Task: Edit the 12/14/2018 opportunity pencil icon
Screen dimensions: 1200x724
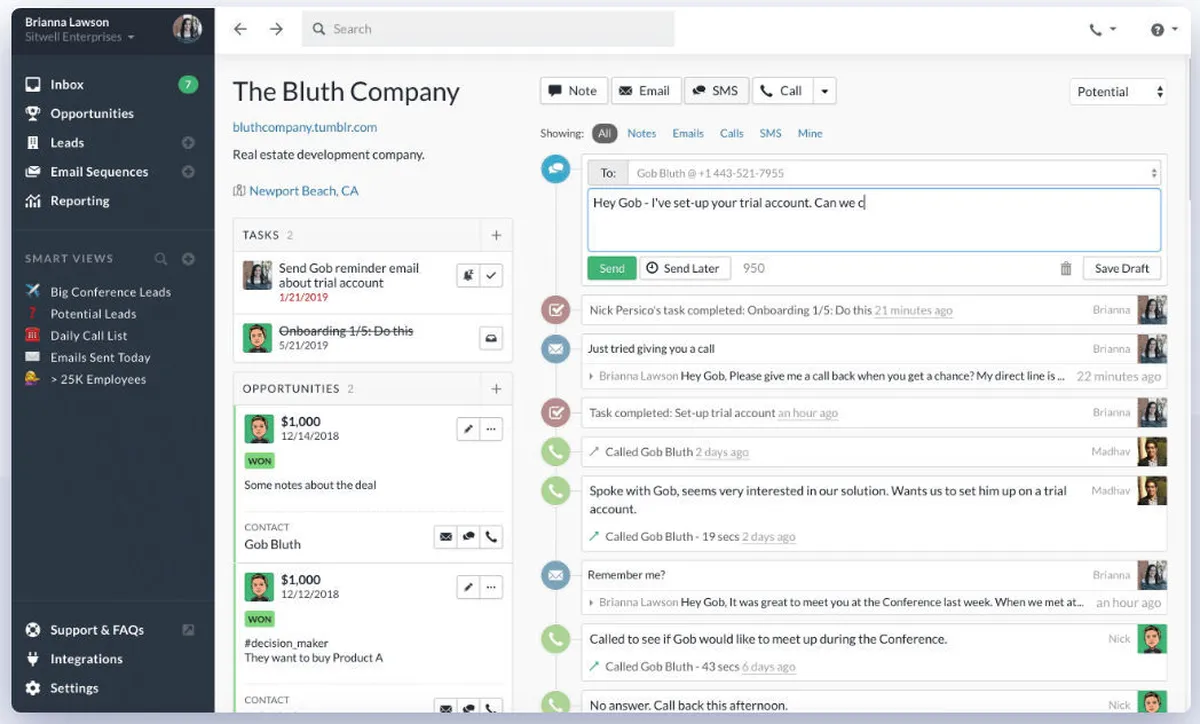Action: 467,429
